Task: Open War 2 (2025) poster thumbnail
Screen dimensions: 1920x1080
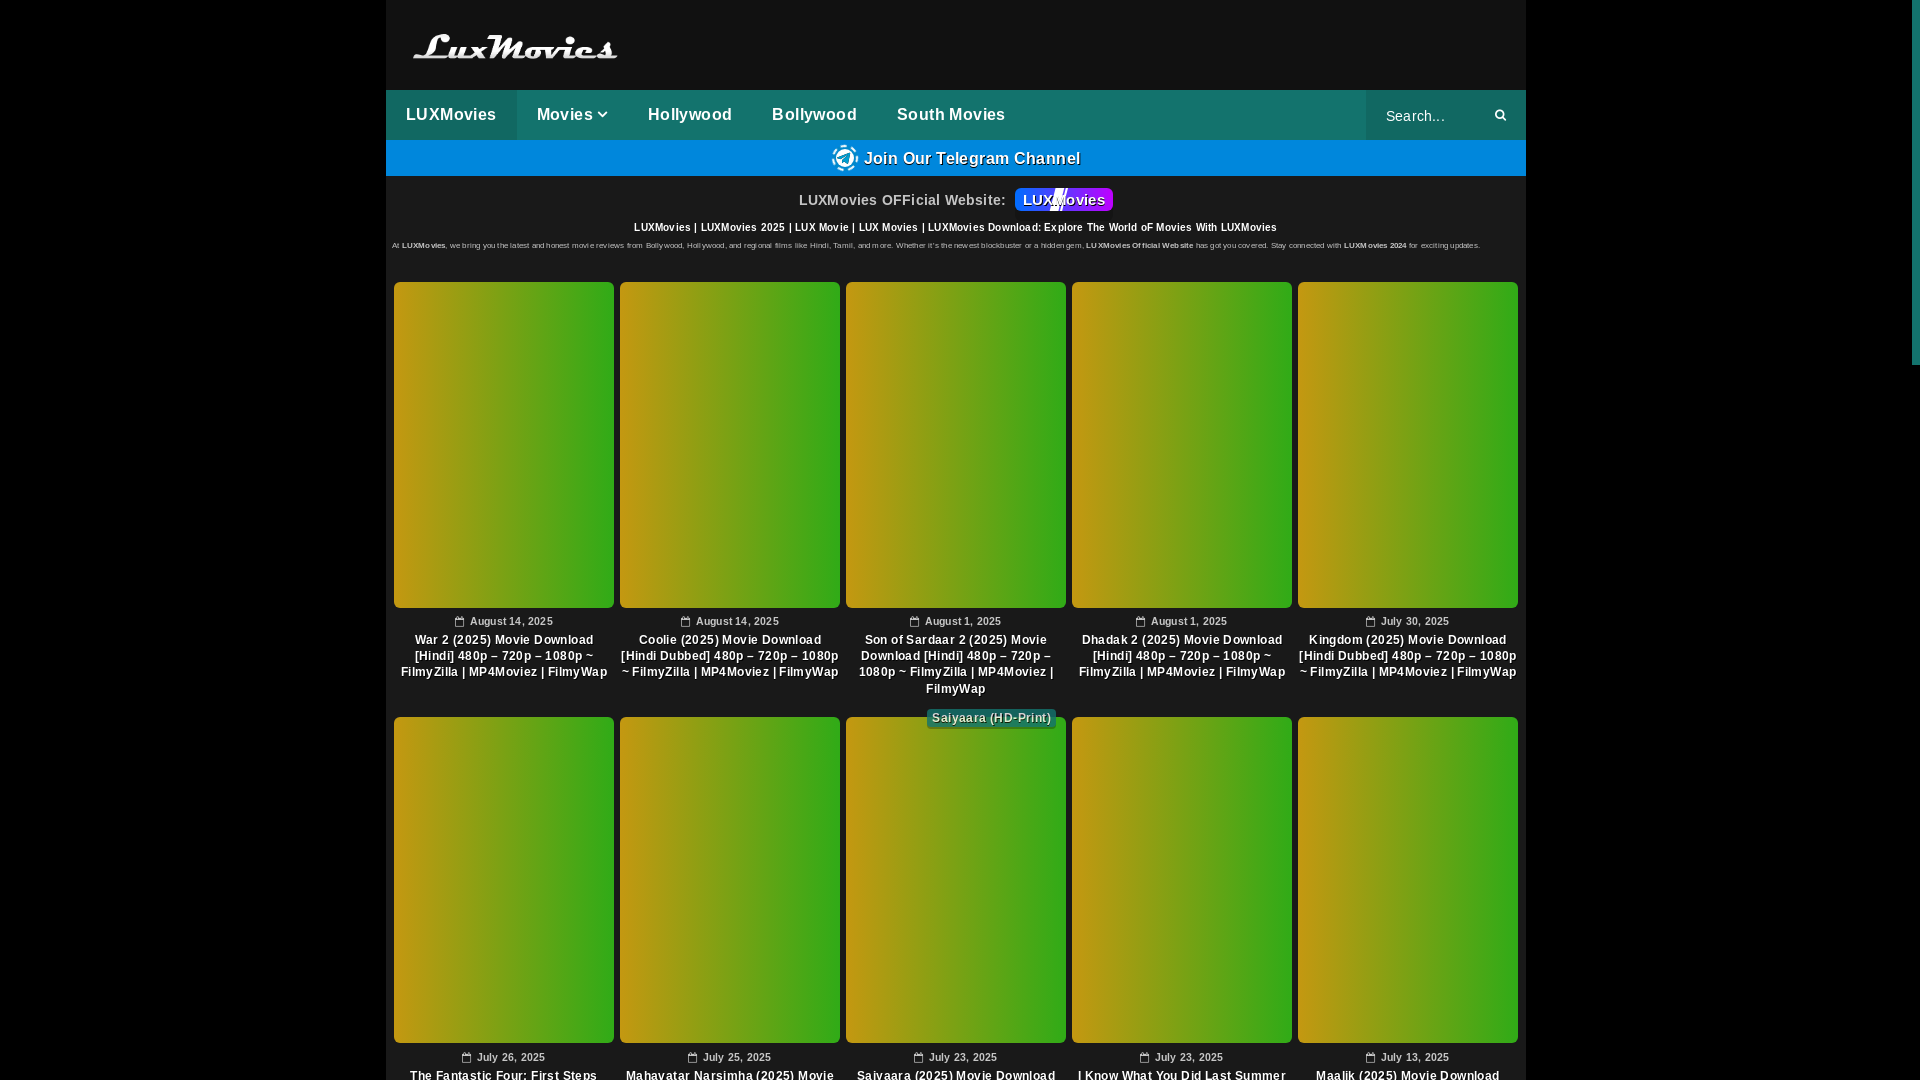Action: coord(504,445)
